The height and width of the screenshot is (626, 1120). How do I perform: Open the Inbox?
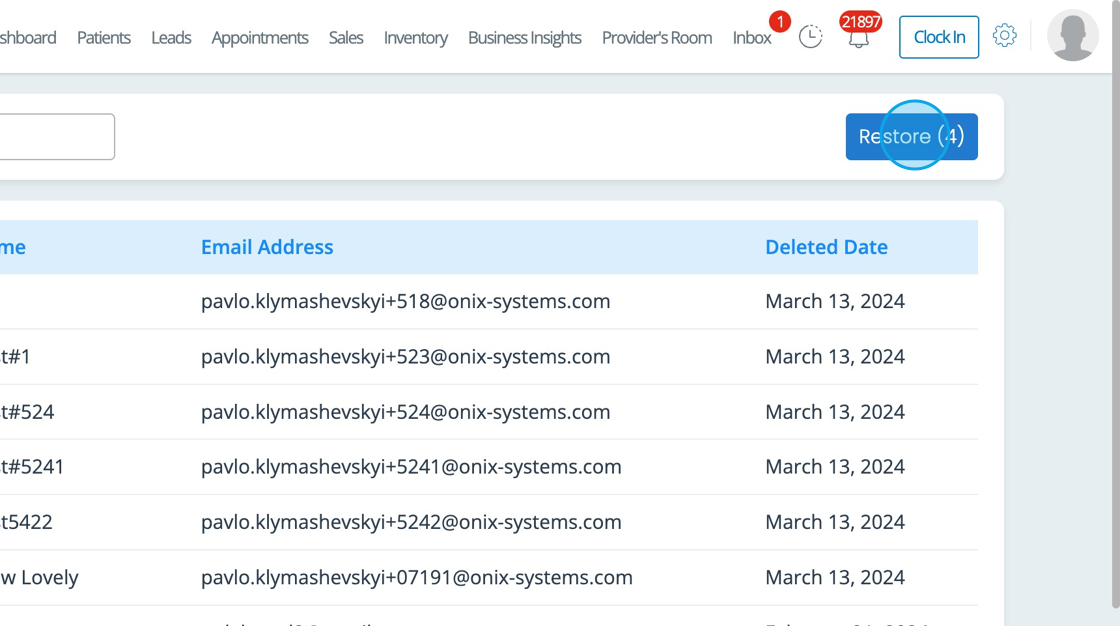751,38
